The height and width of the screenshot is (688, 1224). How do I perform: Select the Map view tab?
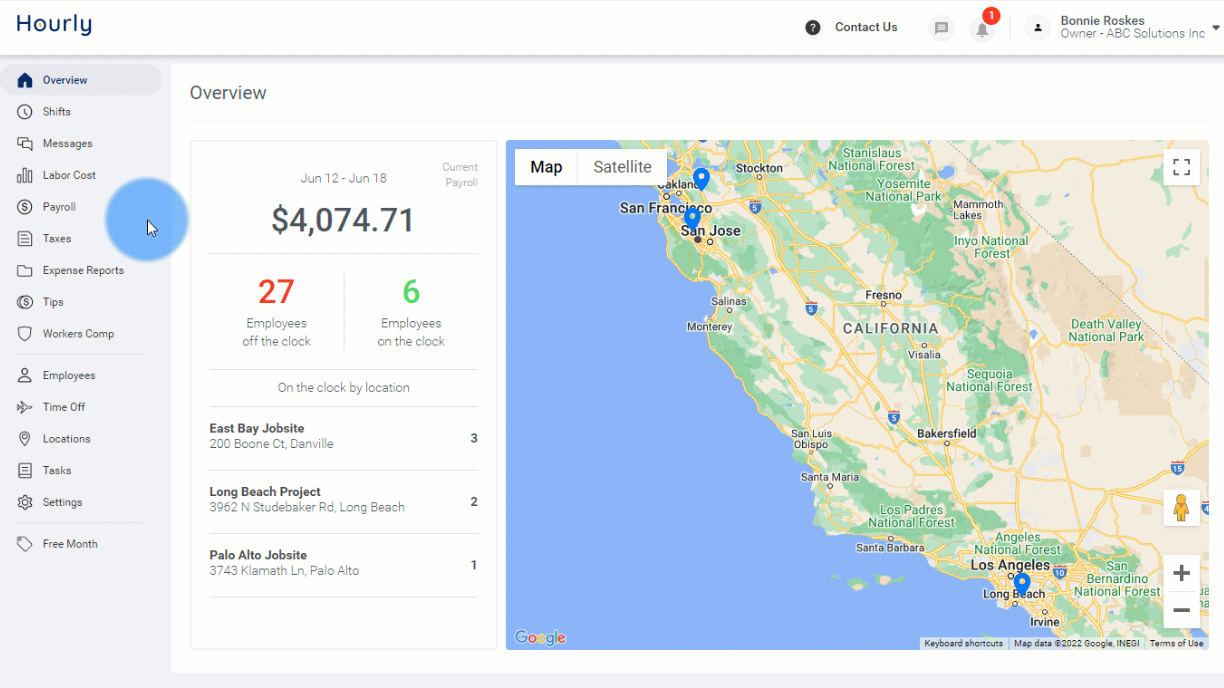pos(546,167)
